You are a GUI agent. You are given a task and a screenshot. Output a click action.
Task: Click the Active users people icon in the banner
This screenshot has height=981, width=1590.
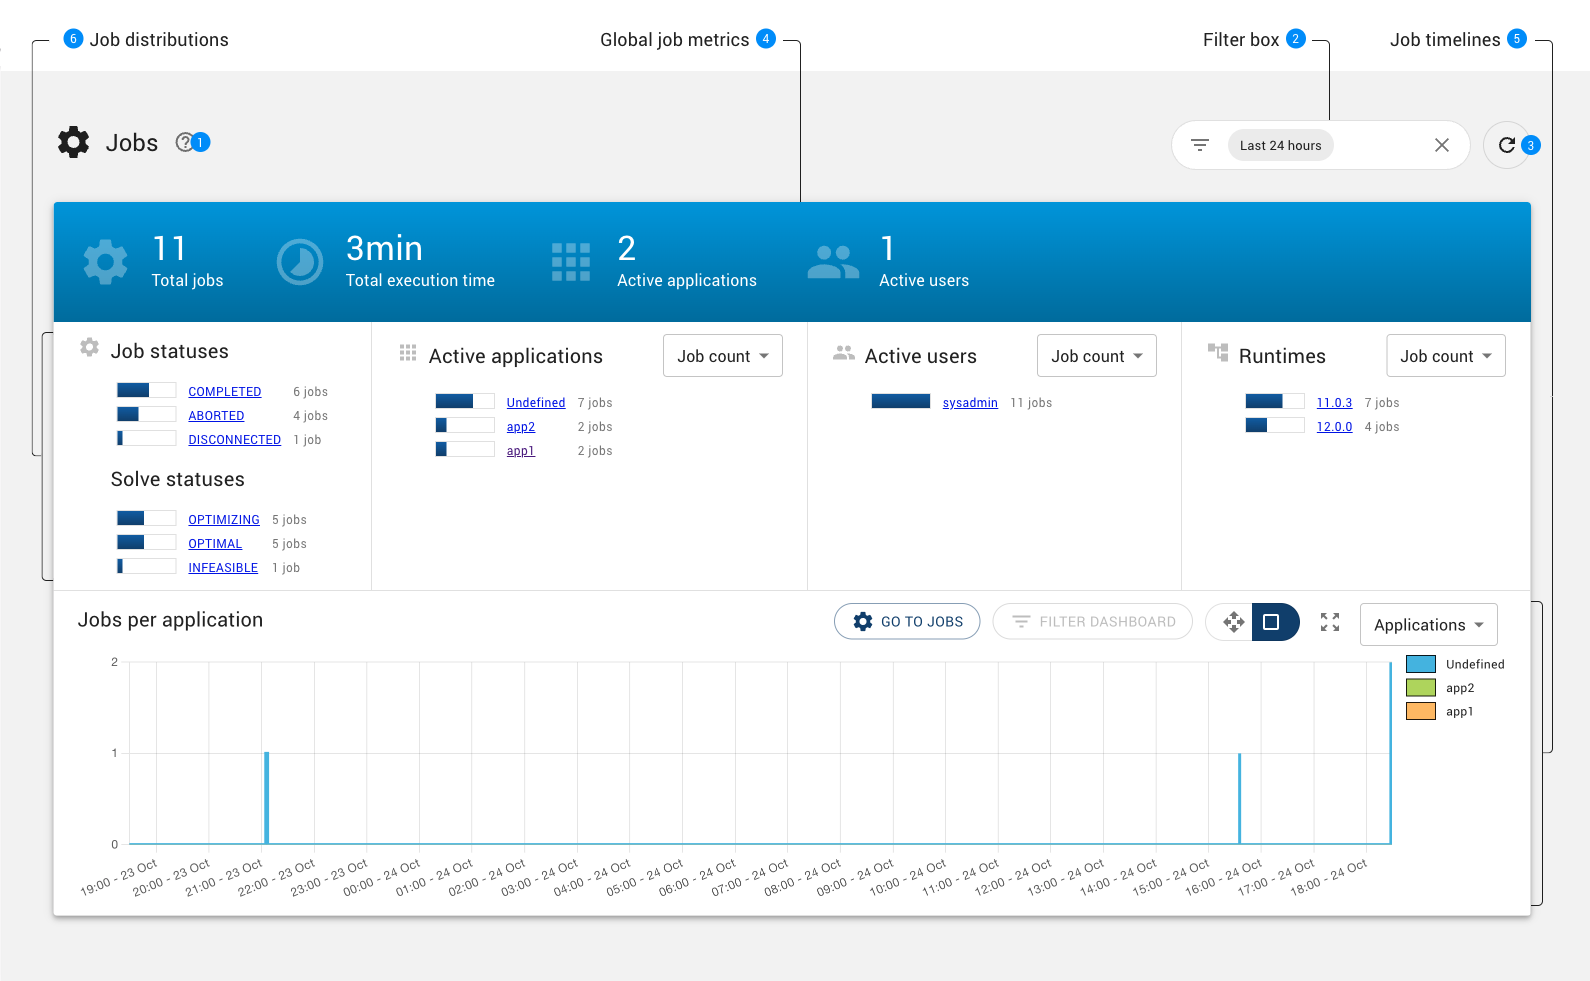point(833,262)
